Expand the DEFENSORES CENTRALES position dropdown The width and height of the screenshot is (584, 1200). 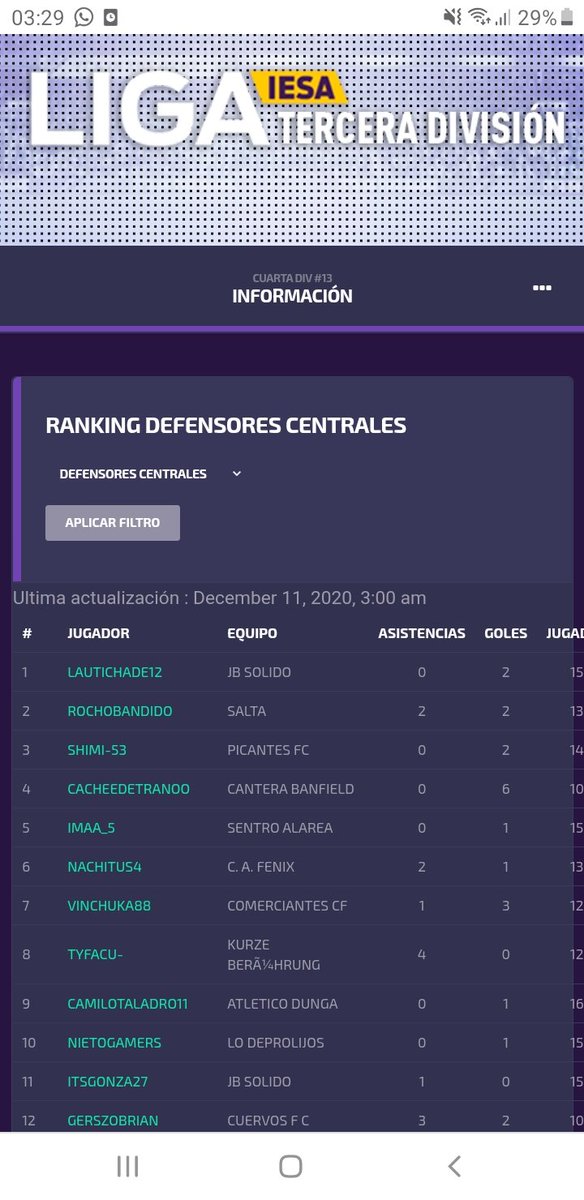point(150,474)
